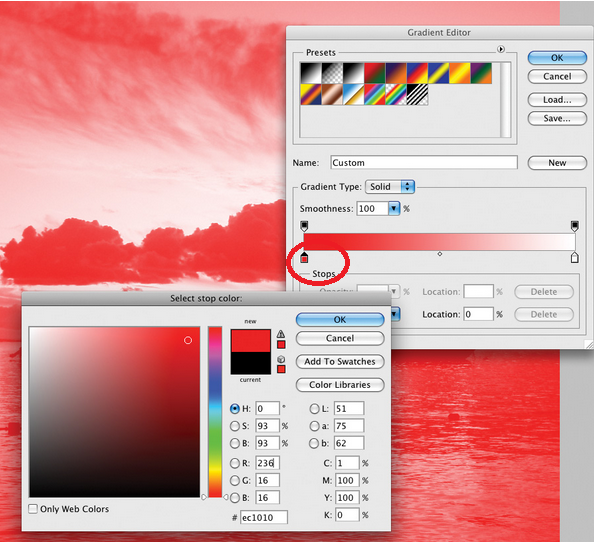Select the foreground-to-transparent checkered preset
594x543 pixels.
tap(332, 73)
